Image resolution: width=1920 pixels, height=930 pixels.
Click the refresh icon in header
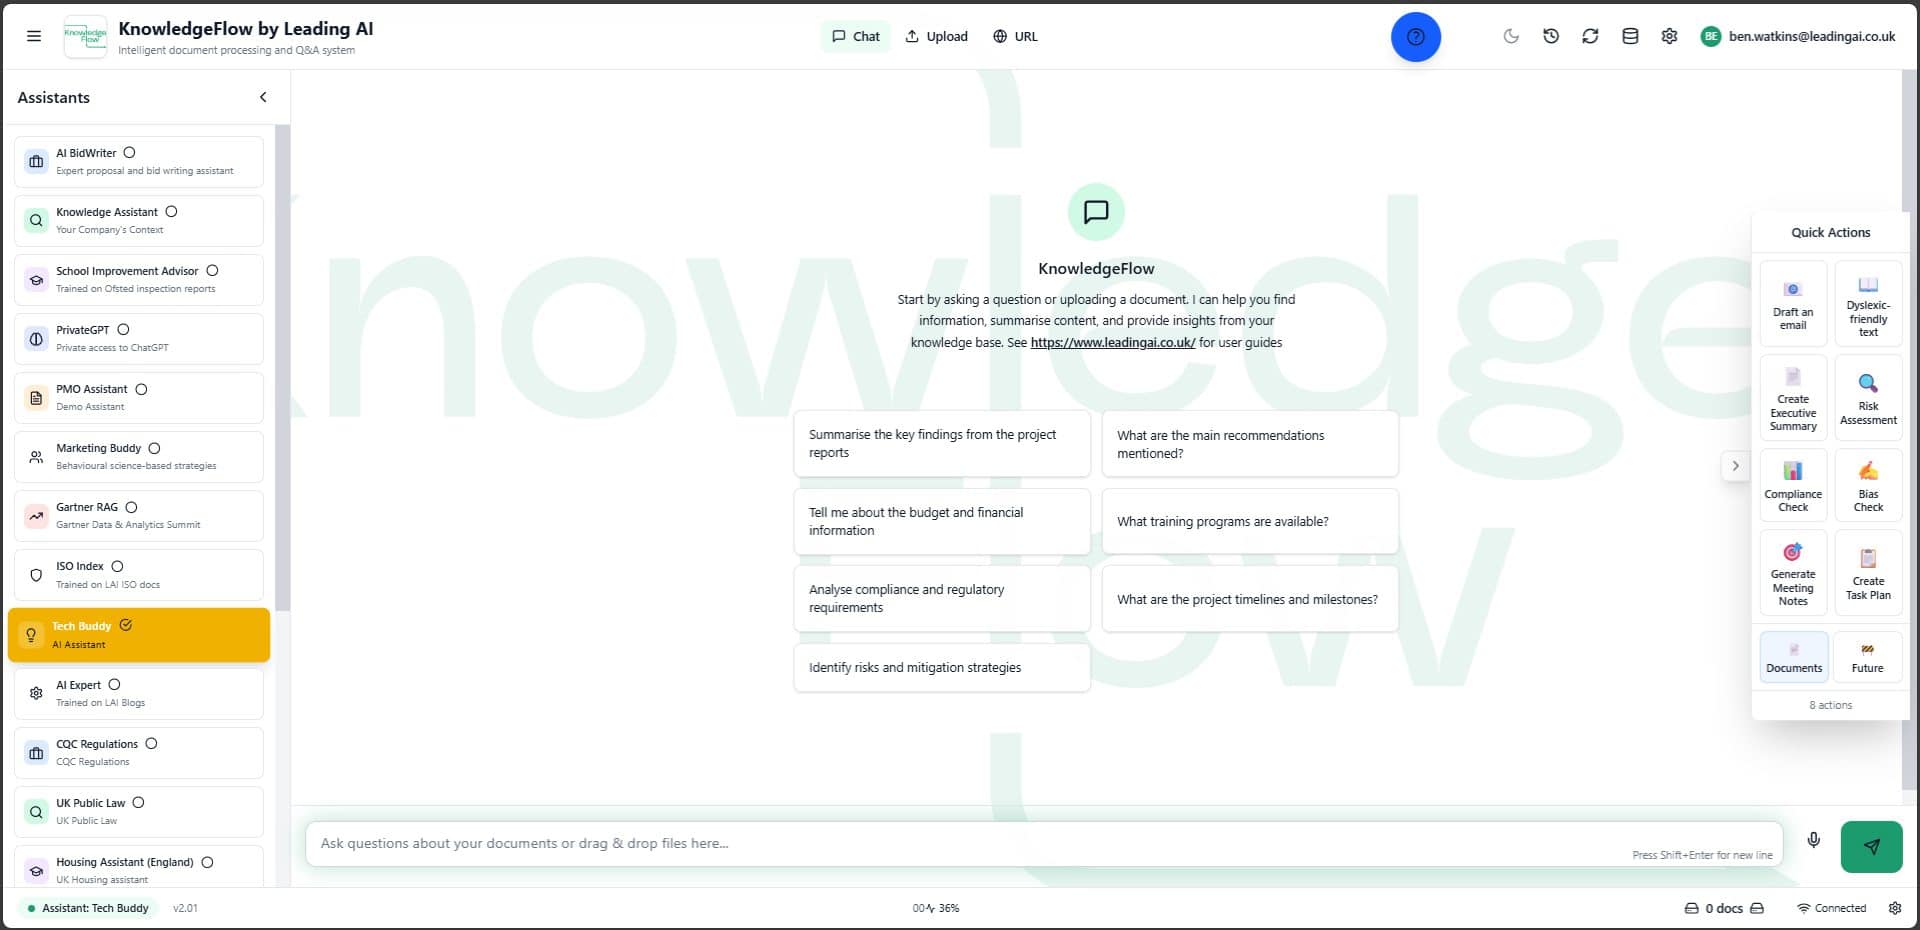click(1590, 36)
